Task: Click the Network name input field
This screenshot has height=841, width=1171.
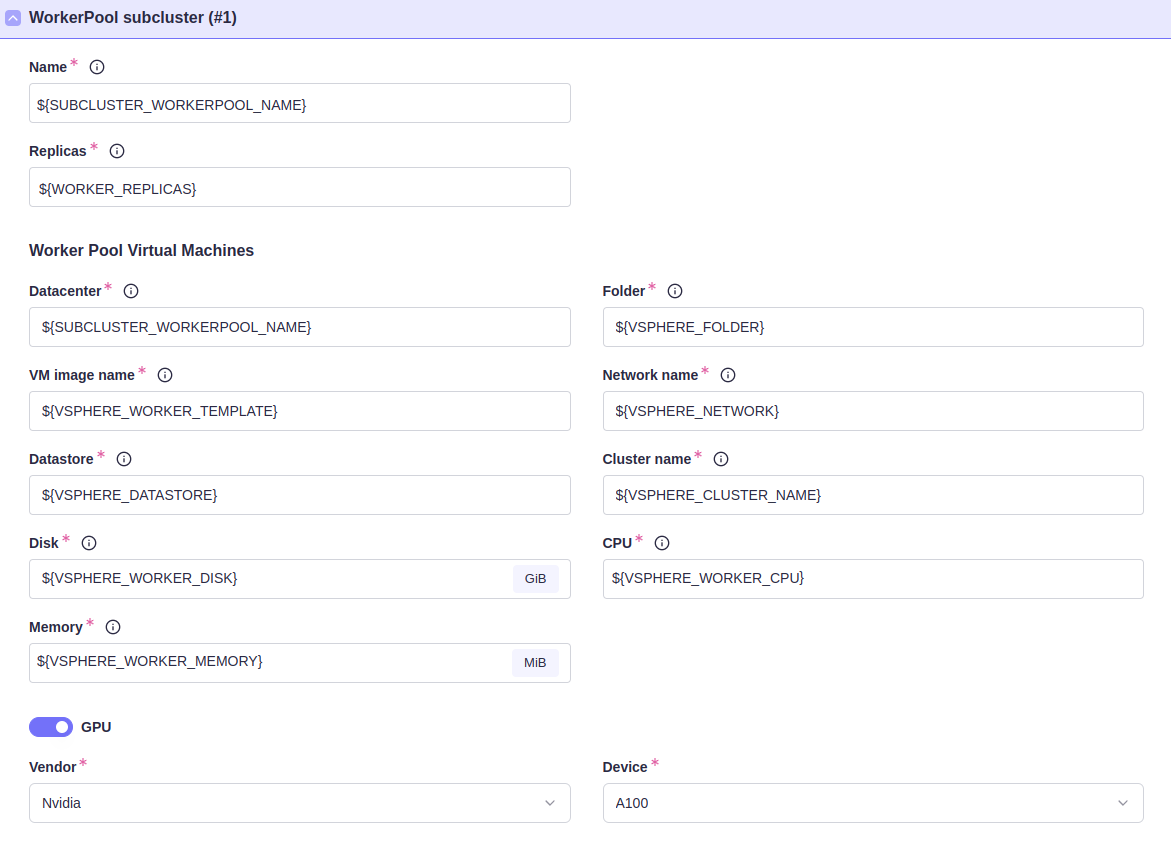Action: pyautogui.click(x=872, y=411)
